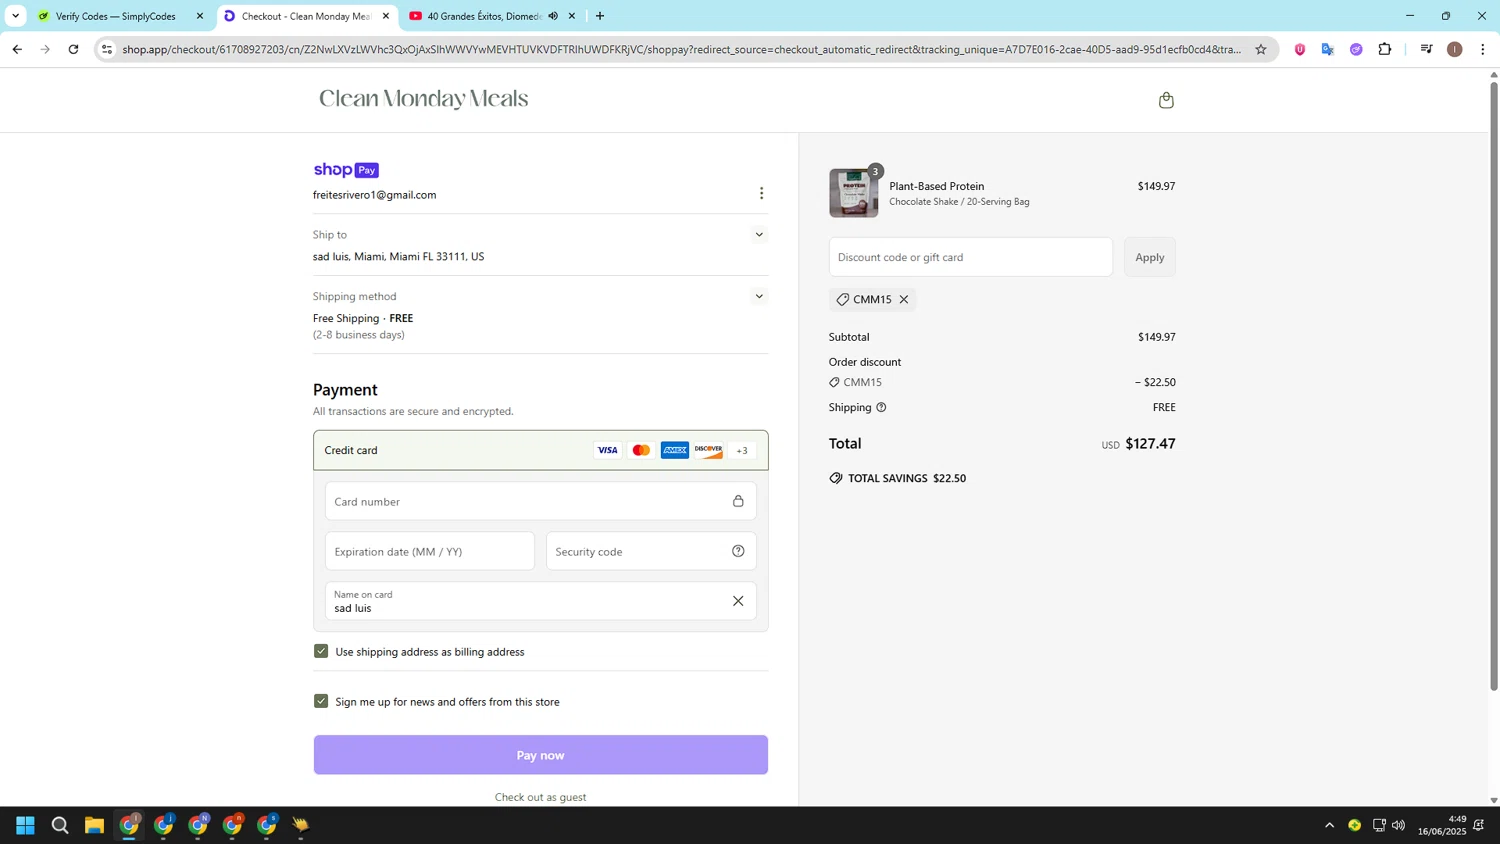
Task: Open the volume control in system tray
Action: tap(1398, 825)
